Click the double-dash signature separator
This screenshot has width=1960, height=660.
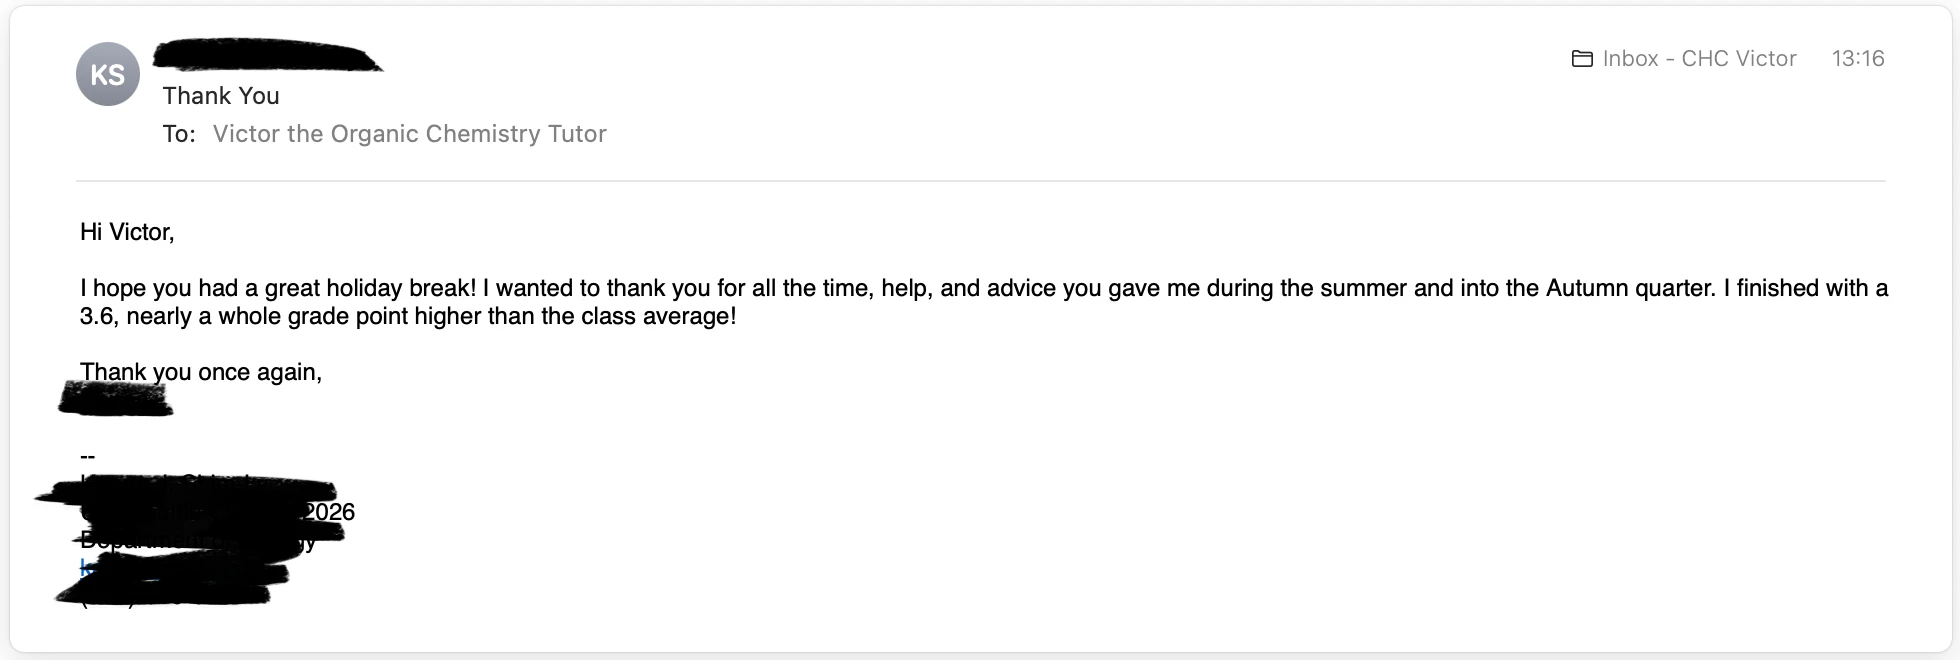(x=88, y=456)
